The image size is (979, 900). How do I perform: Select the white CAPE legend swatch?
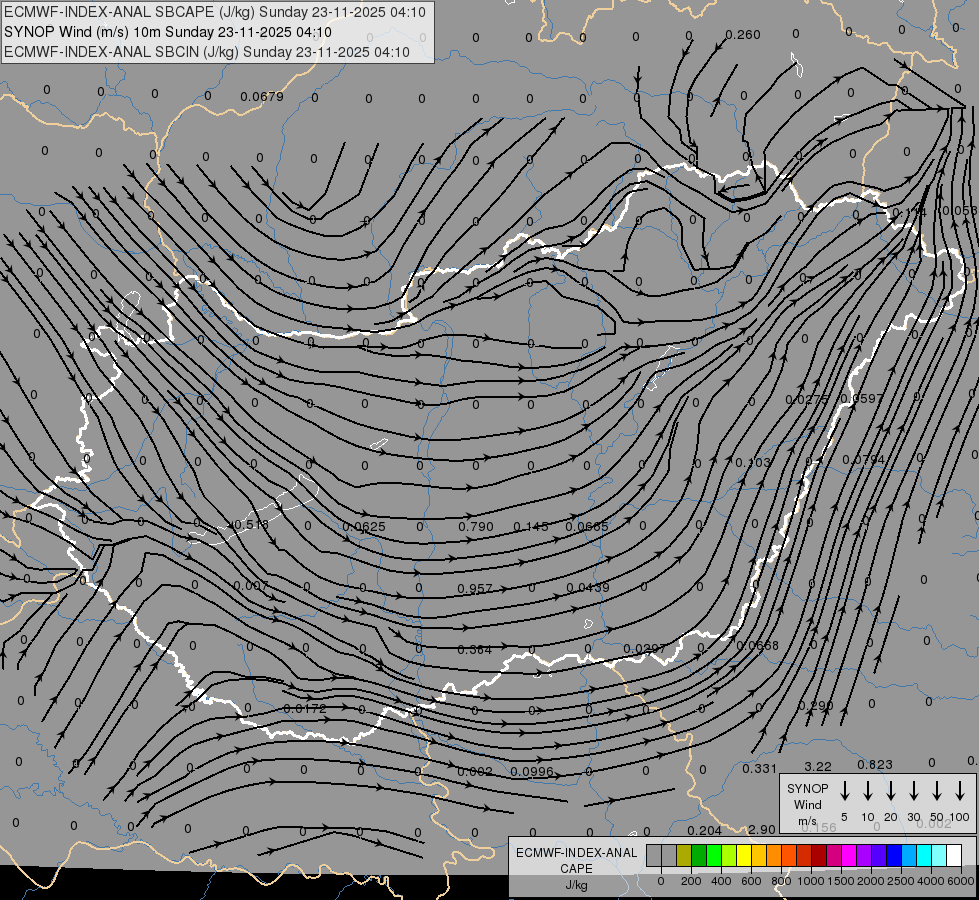(954, 855)
